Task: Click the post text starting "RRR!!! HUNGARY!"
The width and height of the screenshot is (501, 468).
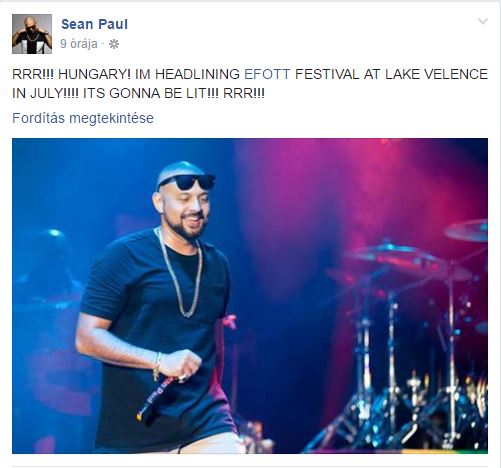Action: (x=250, y=83)
